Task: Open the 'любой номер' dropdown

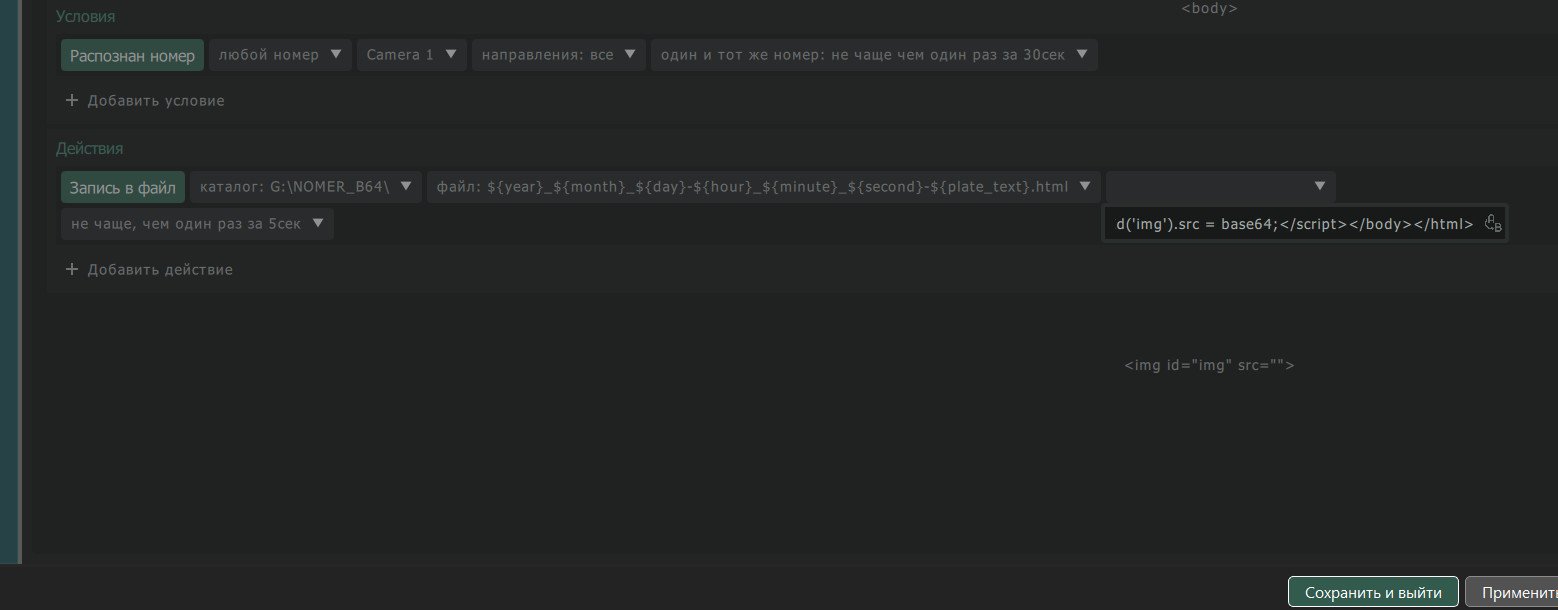Action: click(280, 55)
